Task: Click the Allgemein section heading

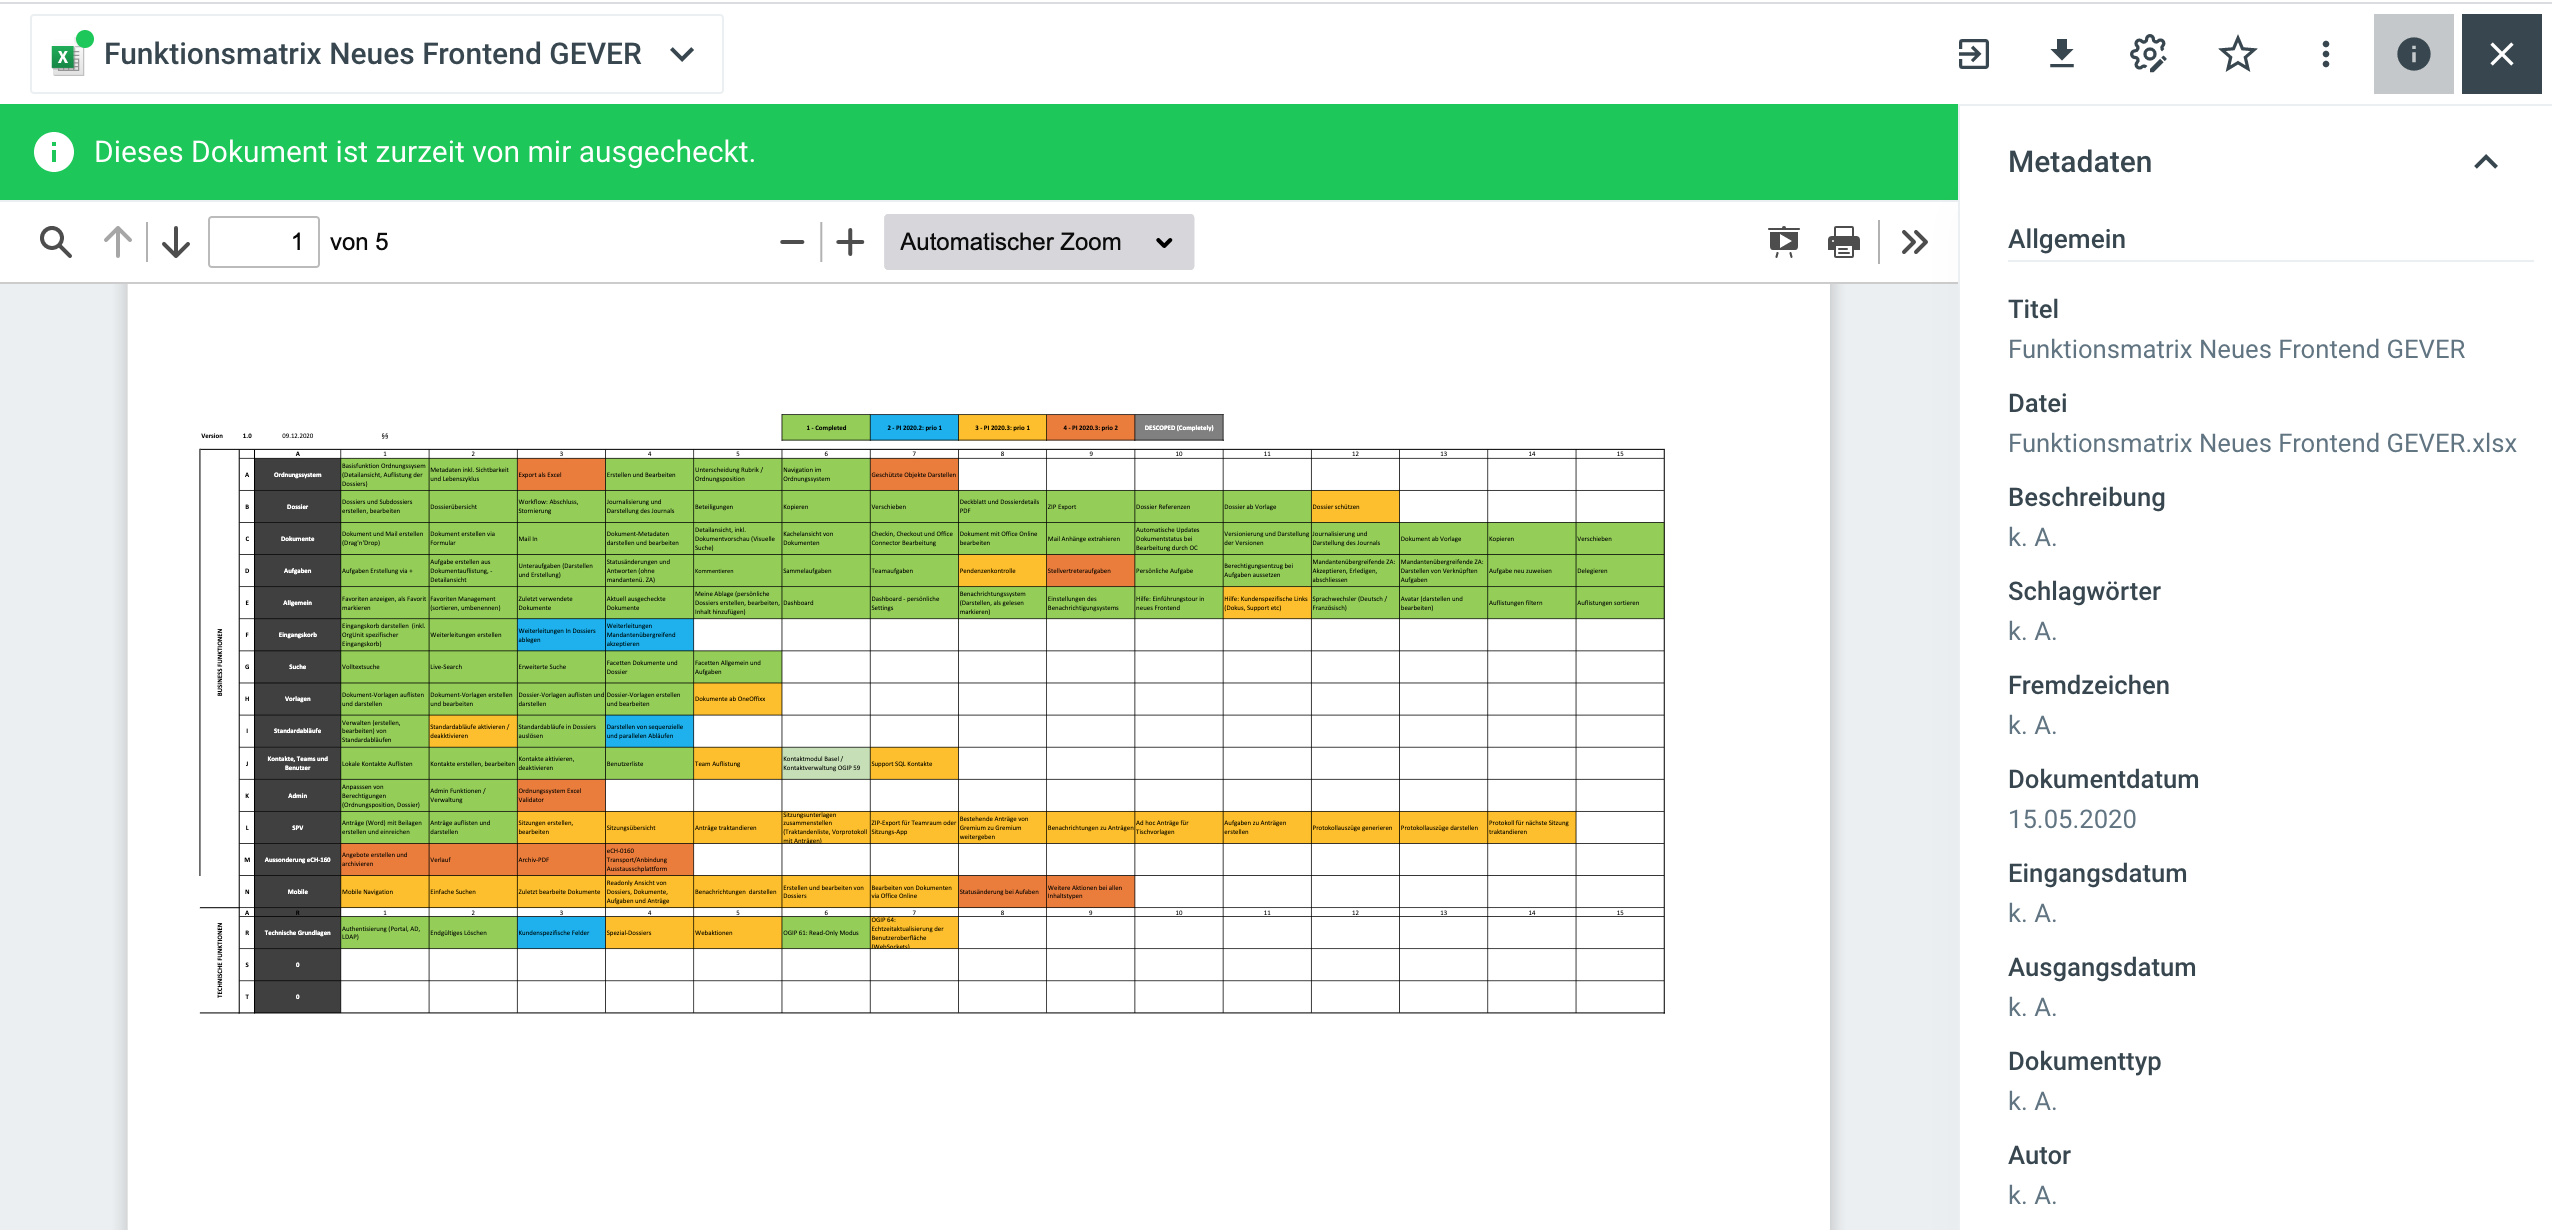Action: click(2066, 239)
